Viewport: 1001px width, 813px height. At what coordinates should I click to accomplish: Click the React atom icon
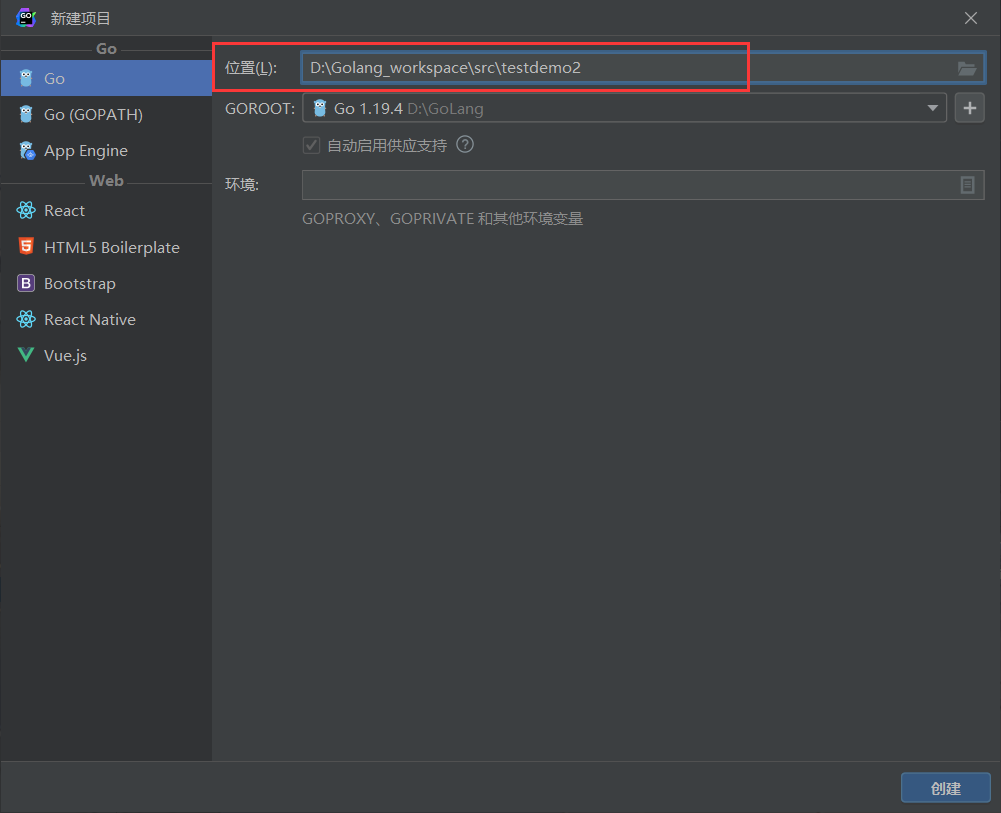tap(26, 211)
